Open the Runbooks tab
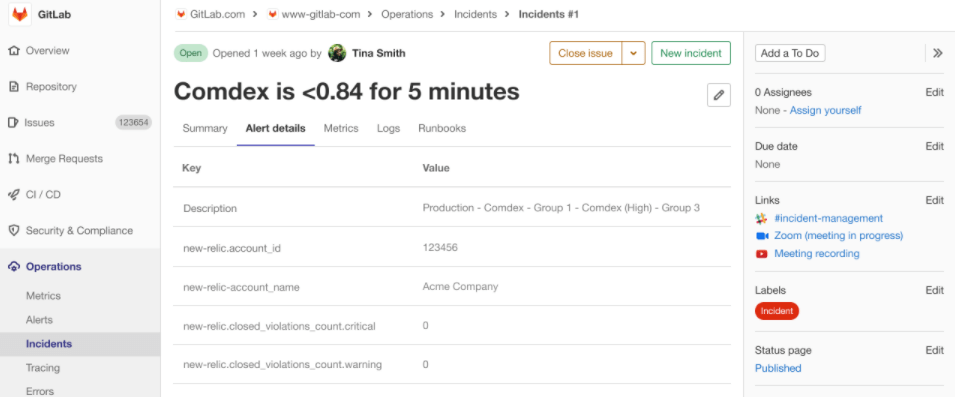This screenshot has height=397, width=955. coord(442,128)
